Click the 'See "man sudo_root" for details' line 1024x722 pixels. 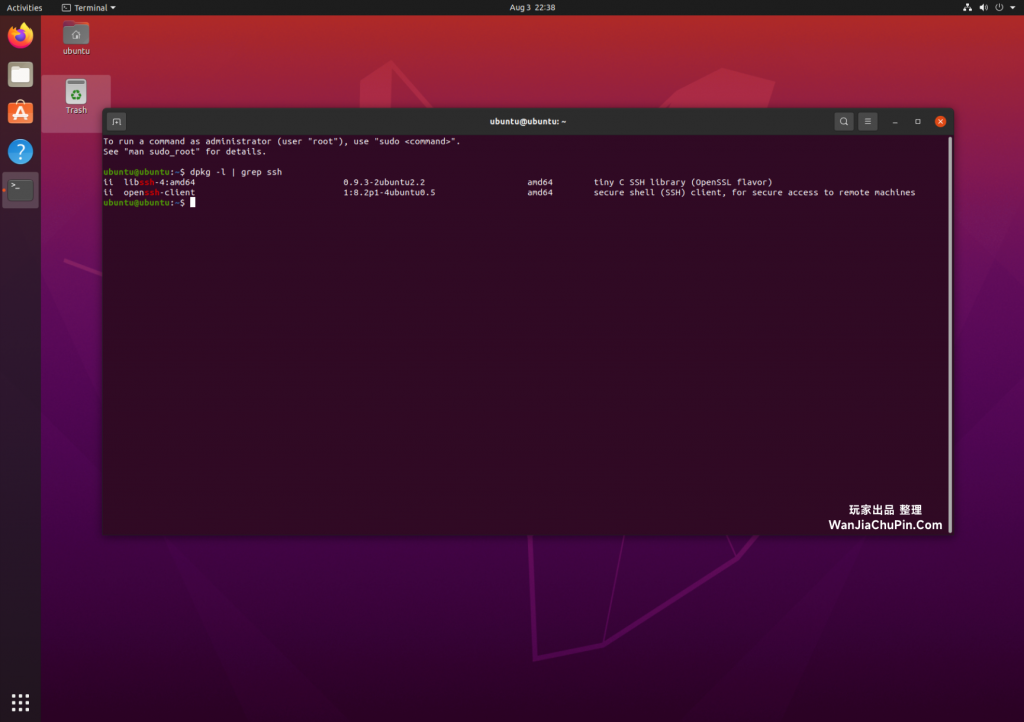(185, 151)
